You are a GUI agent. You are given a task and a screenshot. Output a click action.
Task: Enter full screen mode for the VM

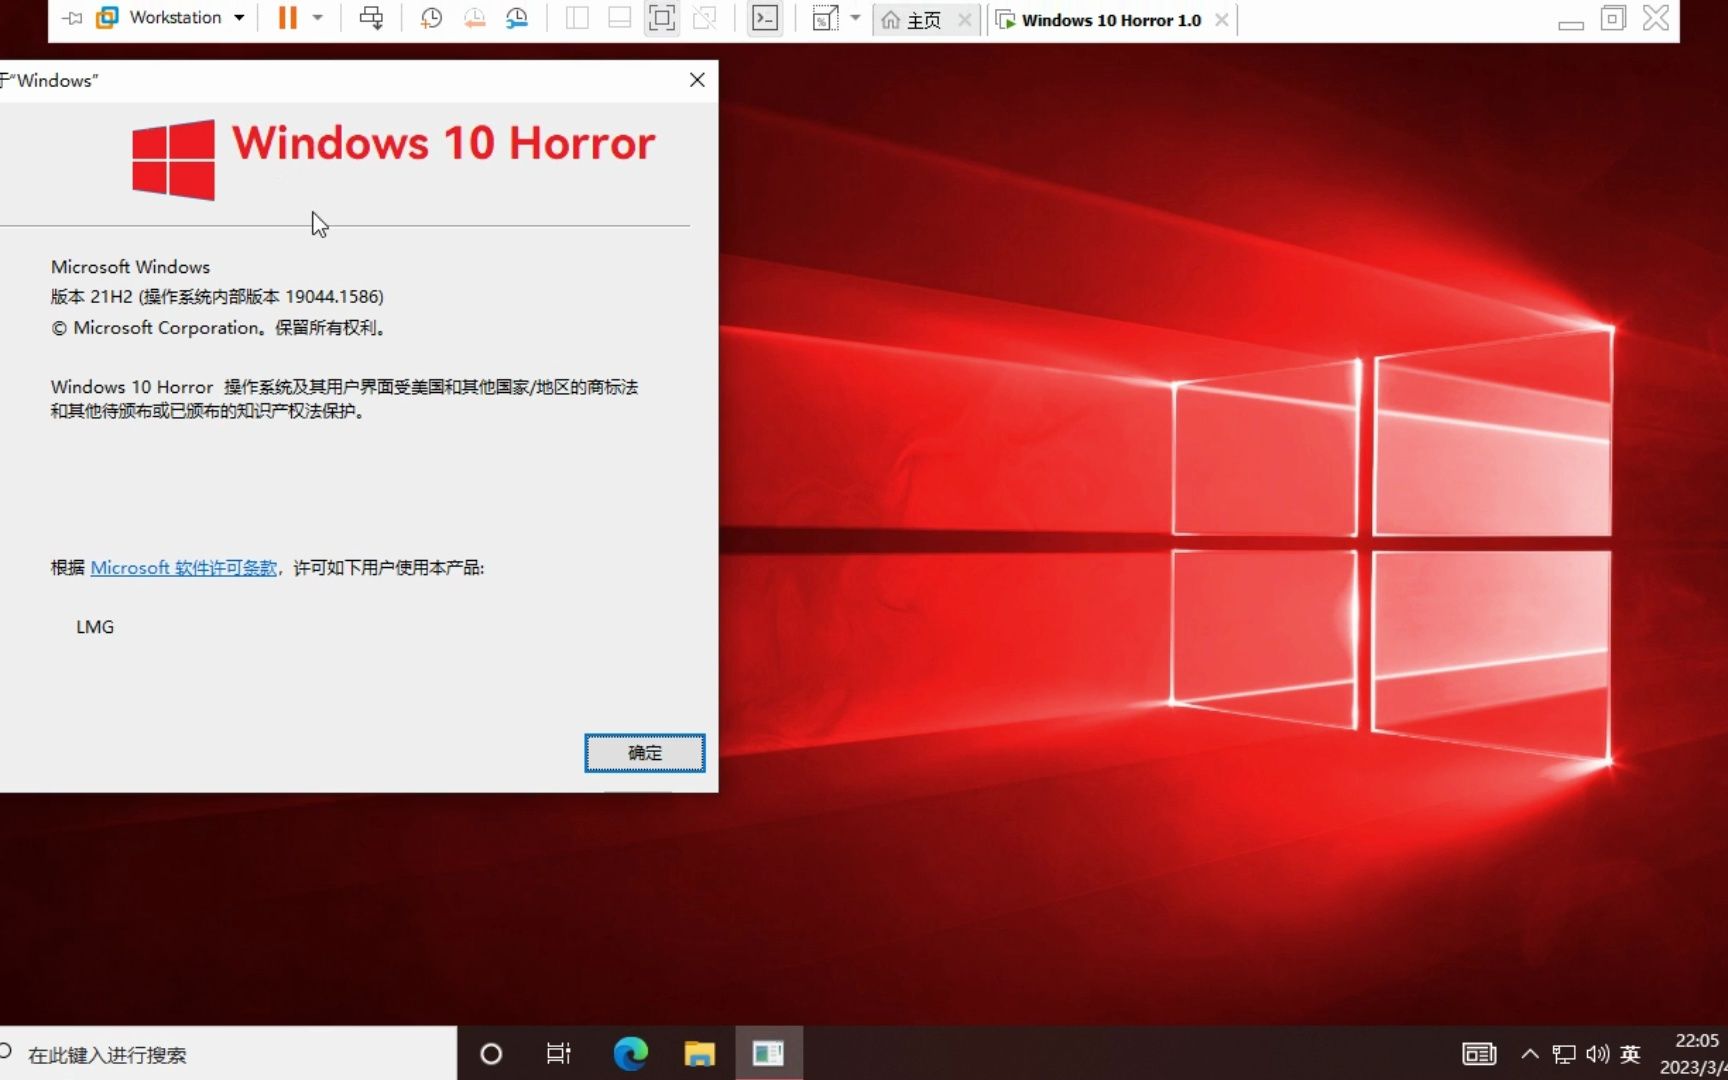tap(661, 17)
